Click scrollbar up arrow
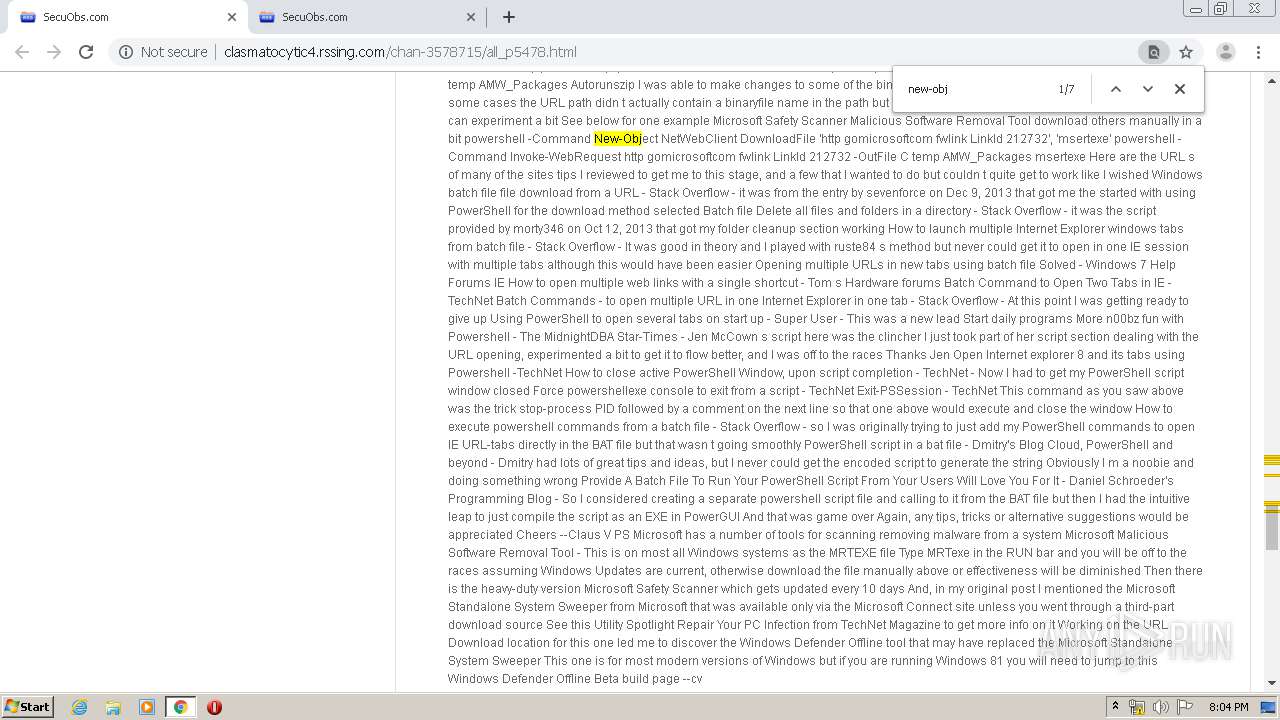The height and width of the screenshot is (720, 1280). click(x=1271, y=79)
